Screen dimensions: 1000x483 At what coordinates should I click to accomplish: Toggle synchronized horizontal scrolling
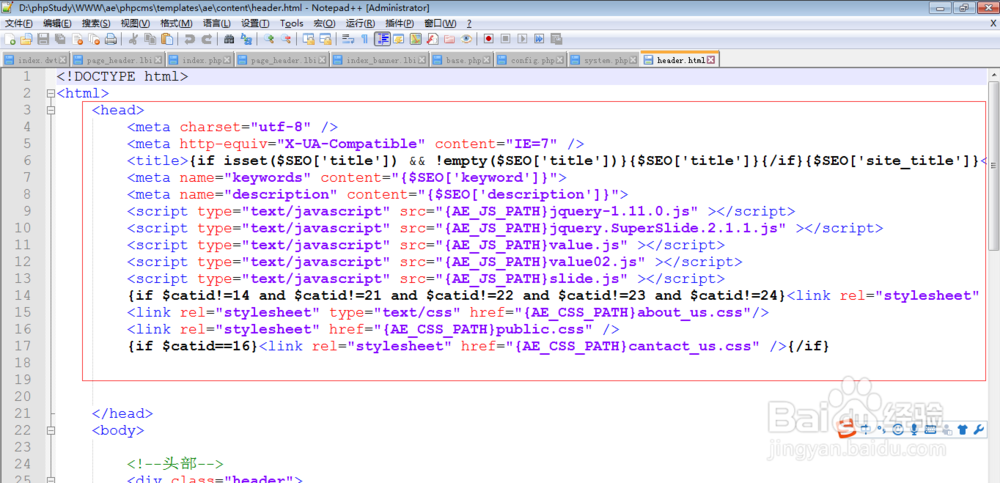pos(325,39)
